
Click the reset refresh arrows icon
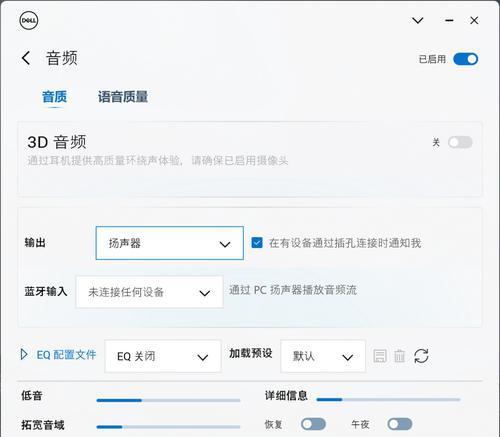pyautogui.click(x=421, y=356)
